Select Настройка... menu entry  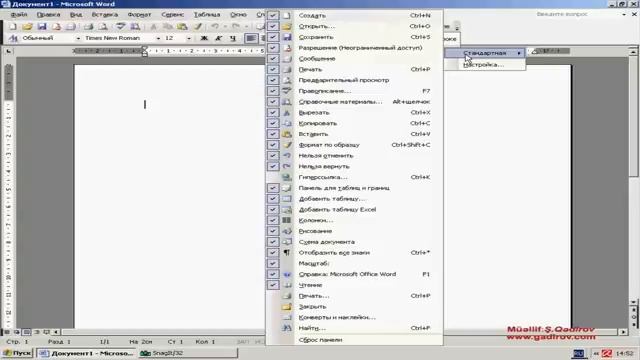pyautogui.click(x=485, y=64)
